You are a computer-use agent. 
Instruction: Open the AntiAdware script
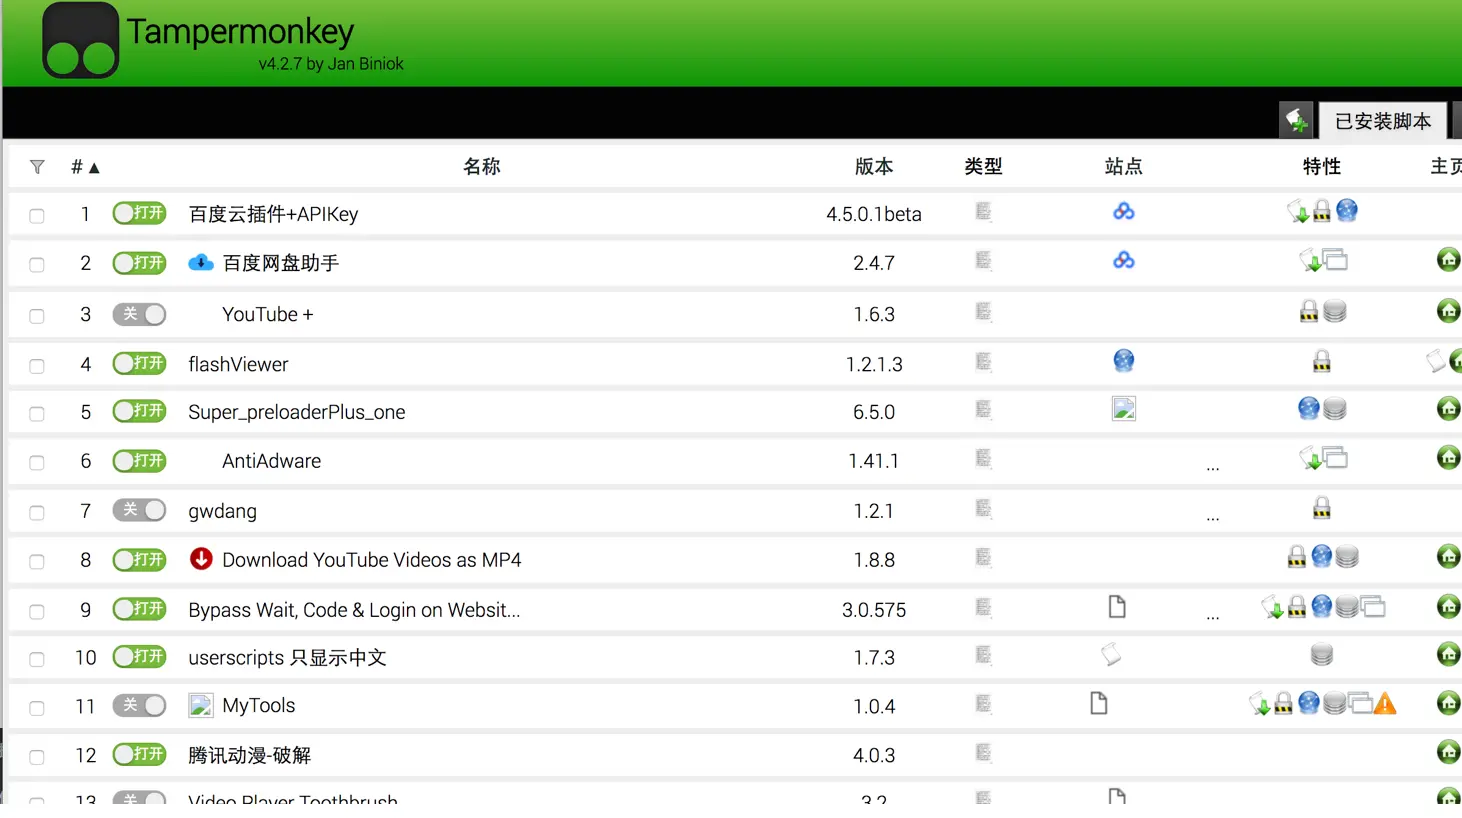[x=271, y=461]
